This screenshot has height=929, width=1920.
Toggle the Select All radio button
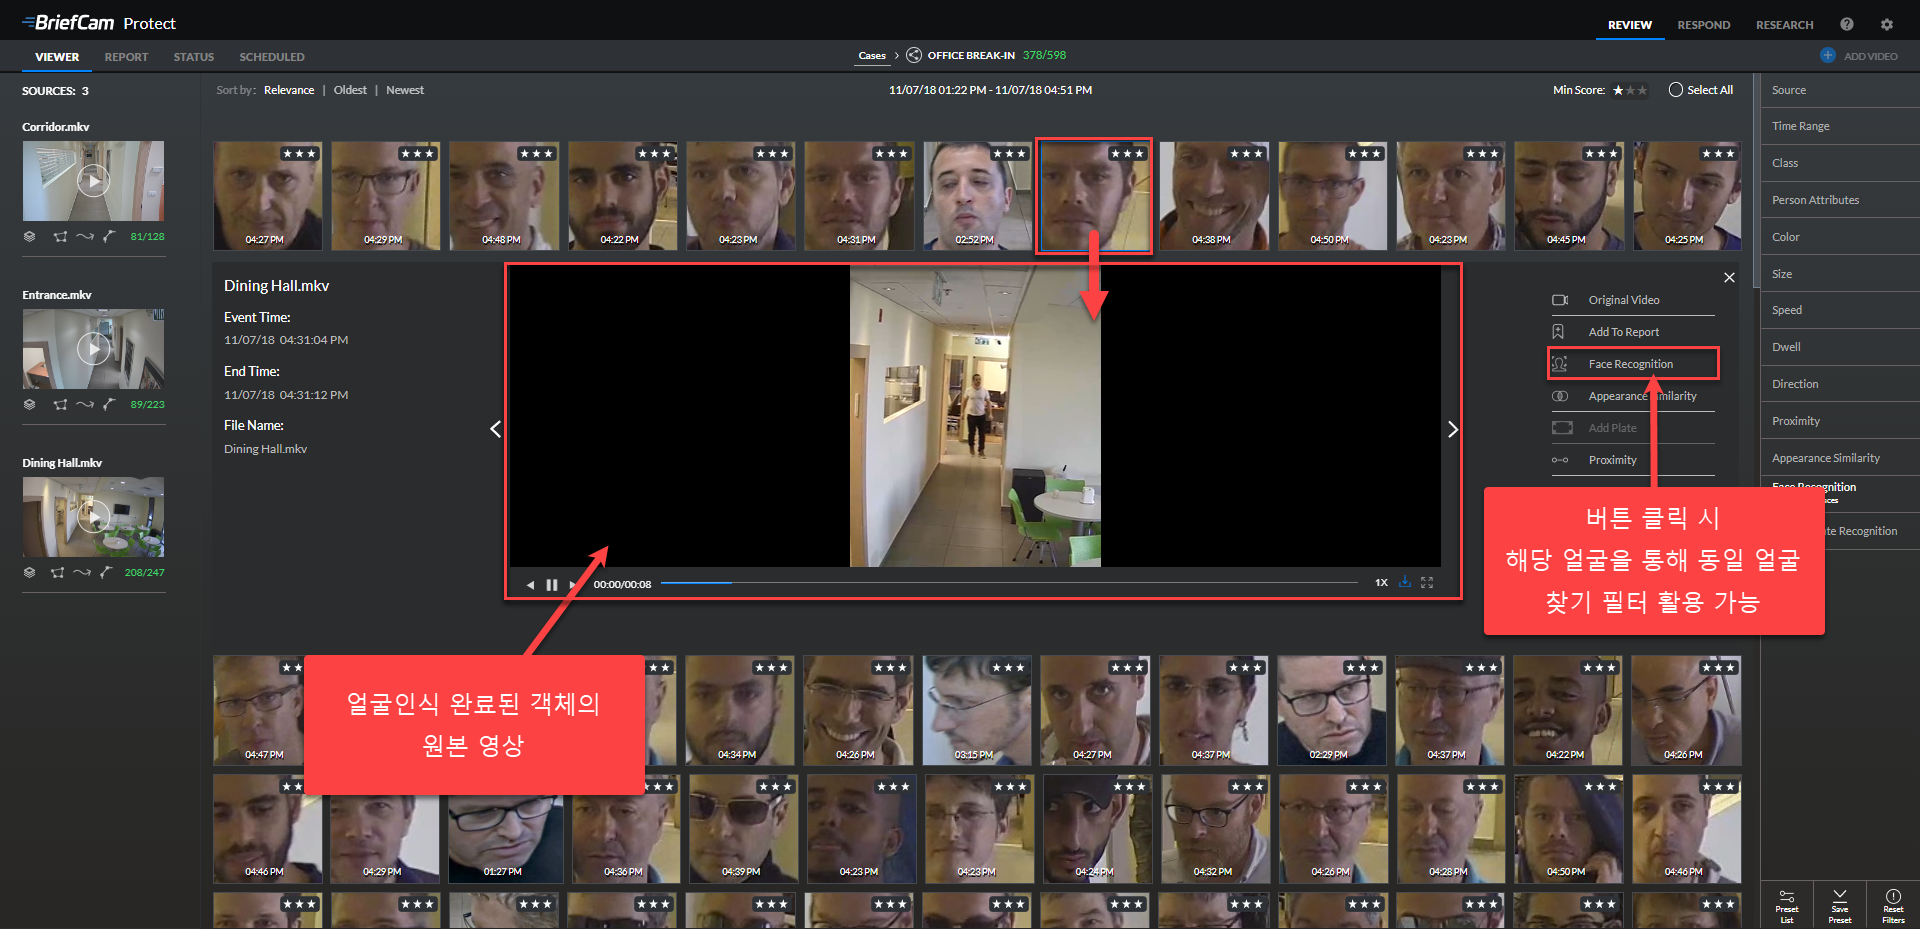click(1676, 90)
